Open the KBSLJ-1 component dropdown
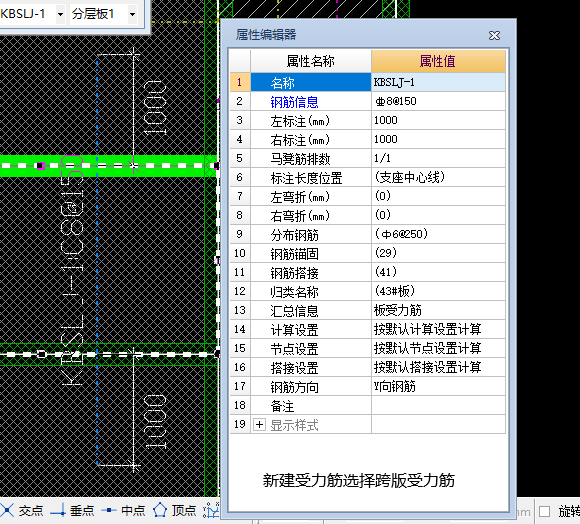This screenshot has width=580, height=524. pyautogui.click(x=60, y=14)
